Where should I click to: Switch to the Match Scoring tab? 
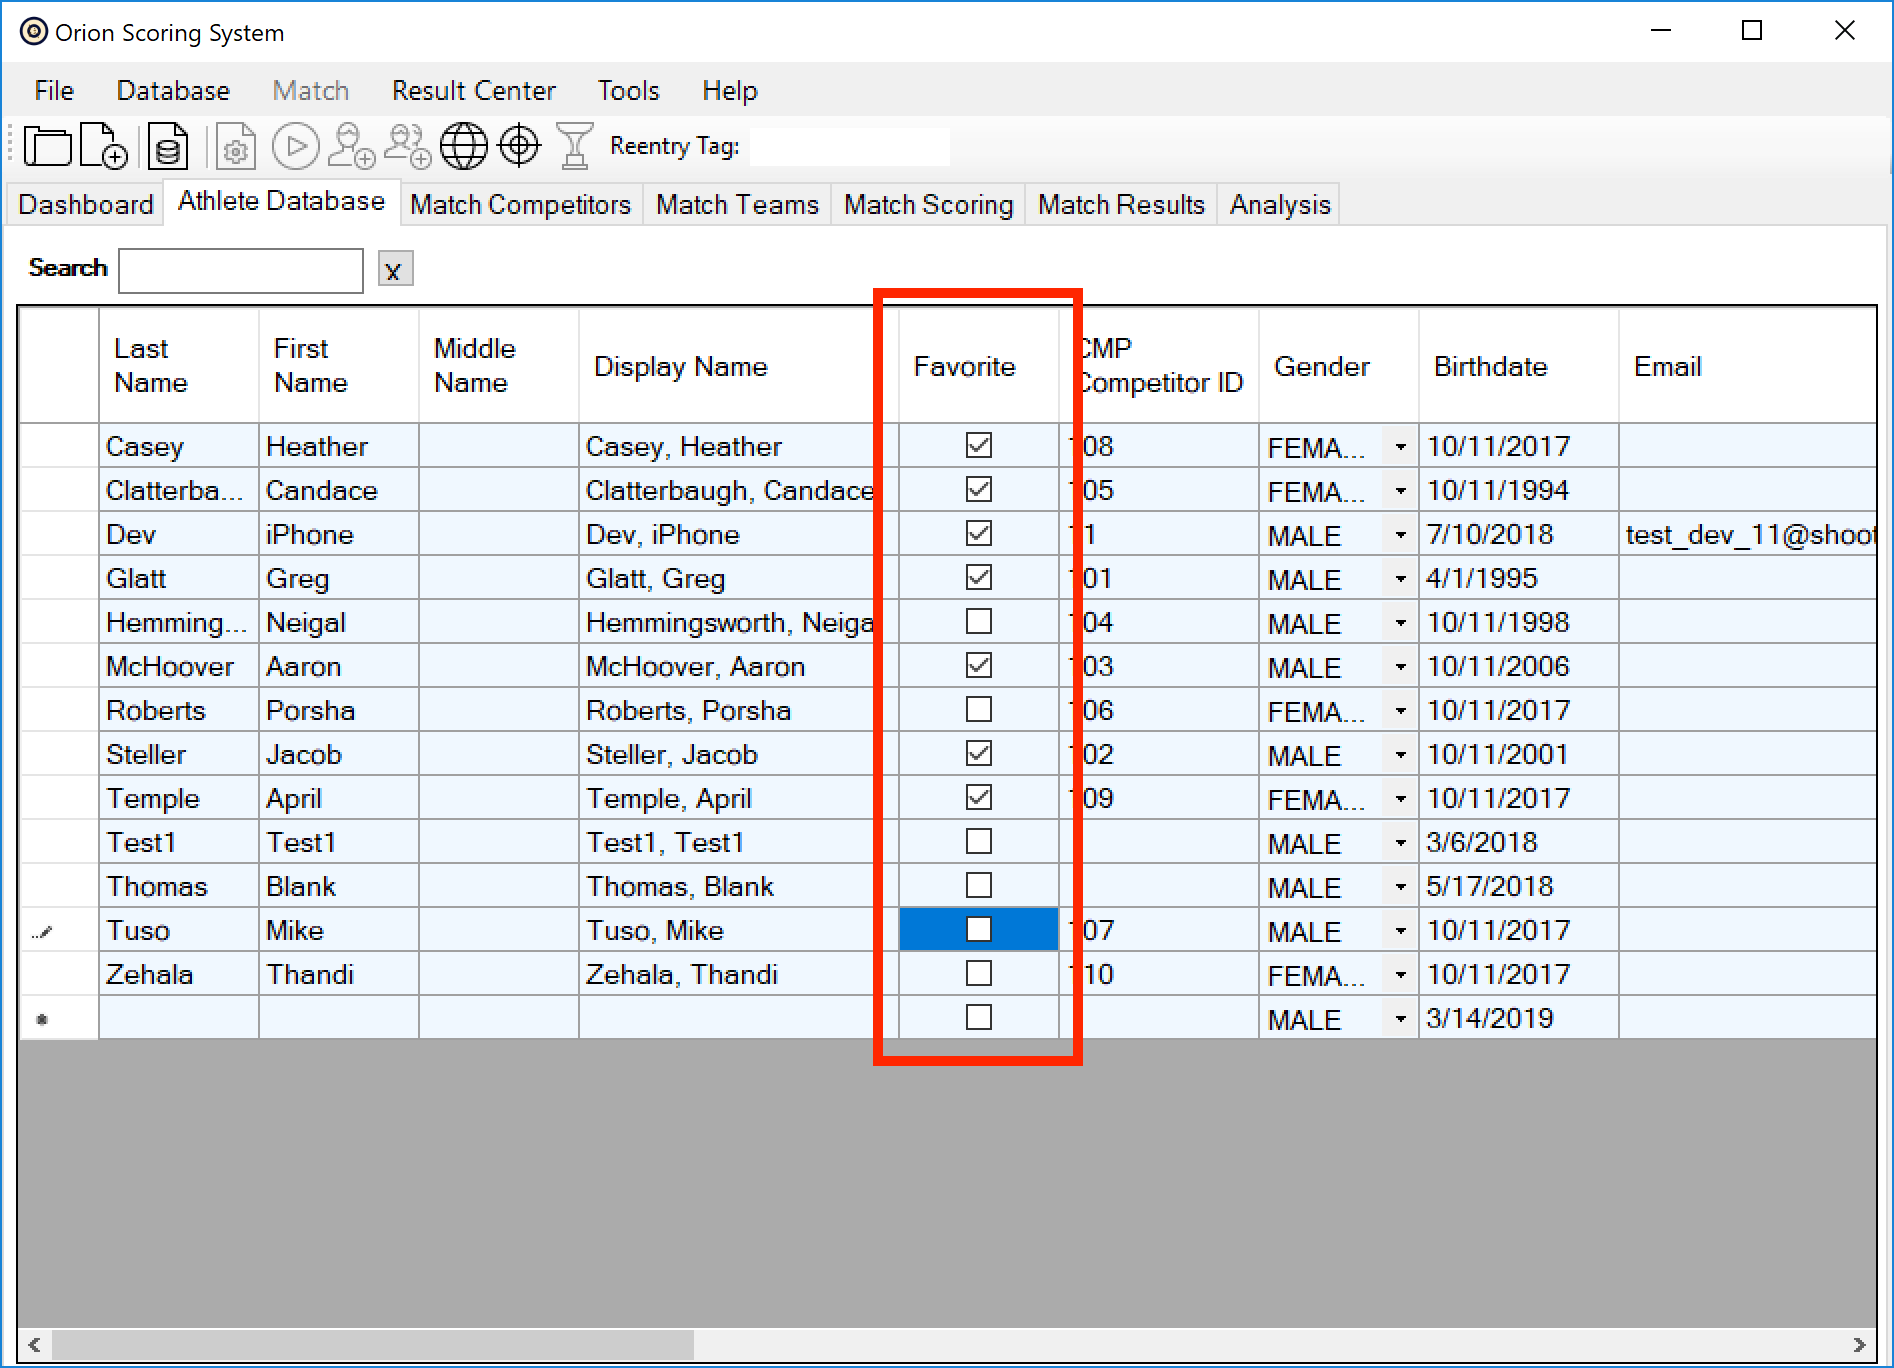coord(927,205)
